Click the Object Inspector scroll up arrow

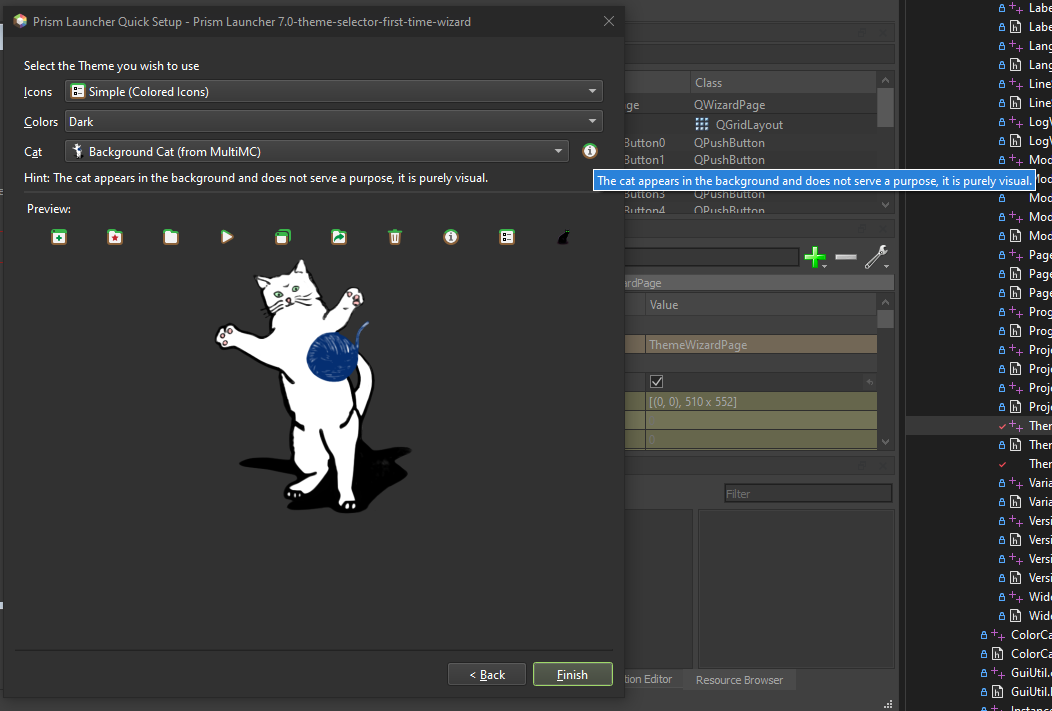coord(886,80)
